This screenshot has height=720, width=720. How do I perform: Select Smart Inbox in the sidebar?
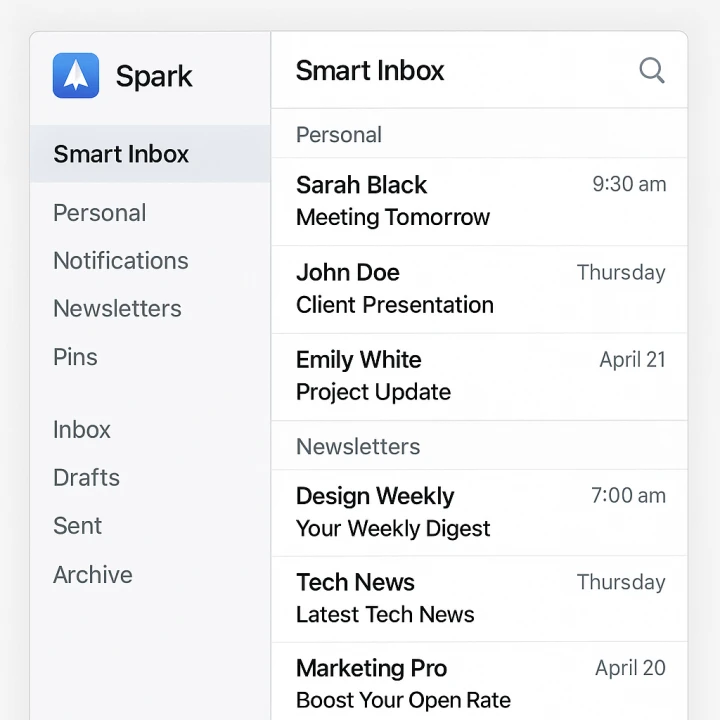click(150, 154)
